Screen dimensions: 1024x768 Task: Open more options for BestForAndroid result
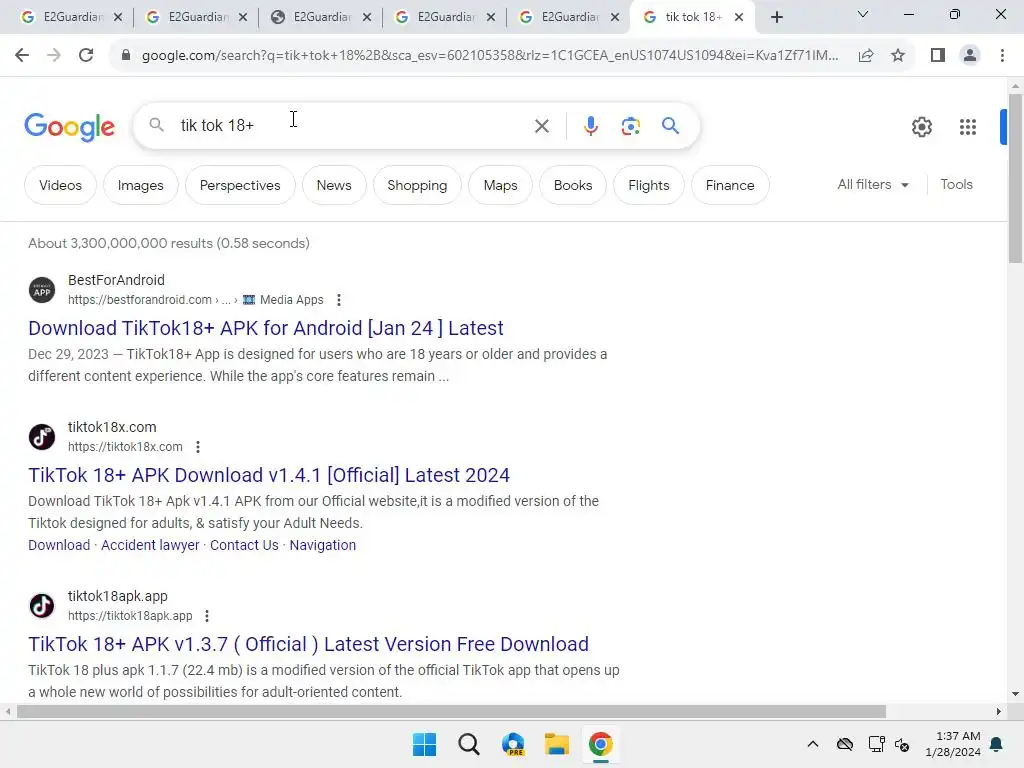click(x=338, y=300)
